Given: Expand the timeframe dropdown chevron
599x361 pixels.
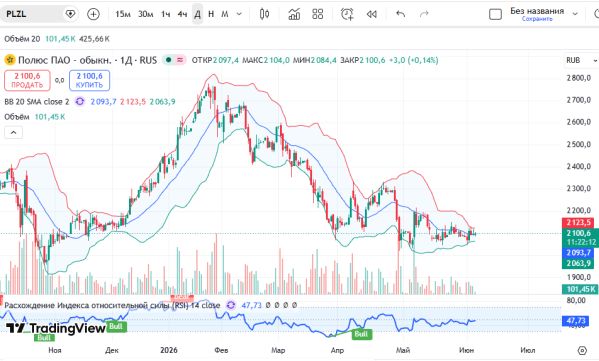Looking at the screenshot, I should tap(239, 14).
